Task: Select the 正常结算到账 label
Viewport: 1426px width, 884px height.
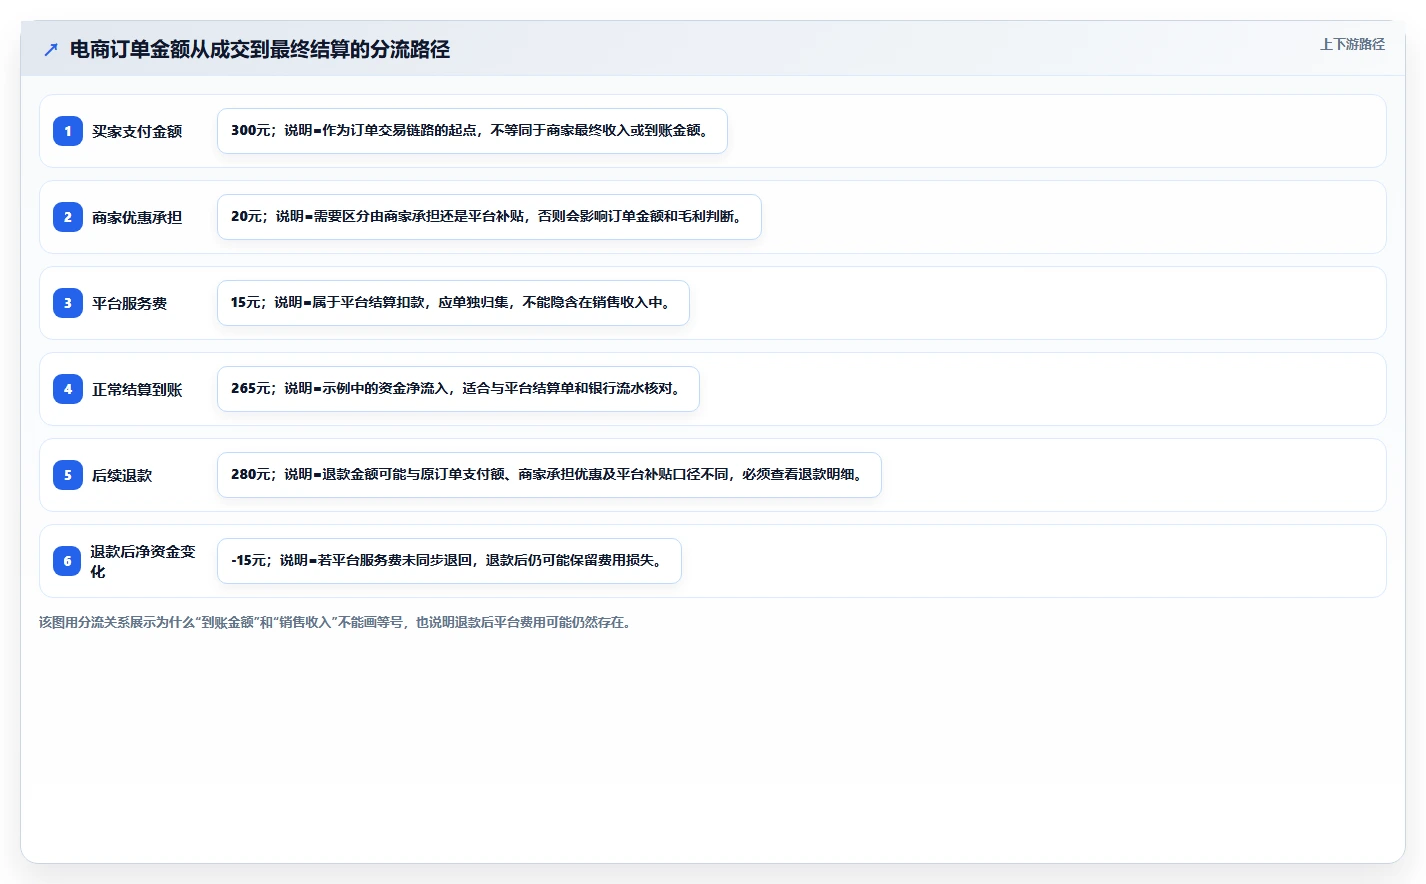Action: (137, 389)
